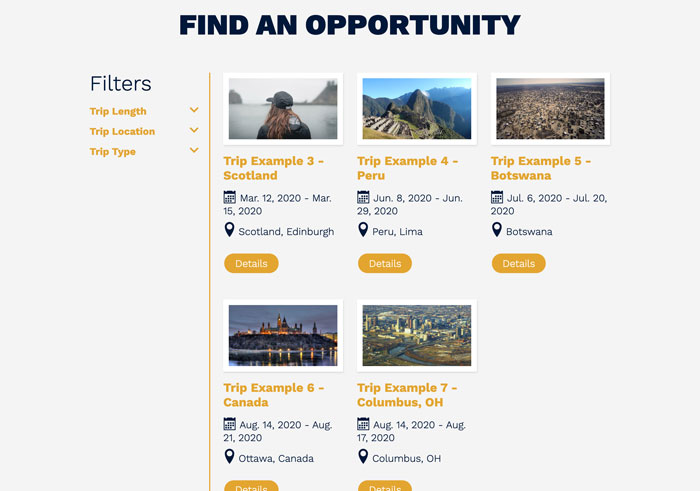Click calendar icon on Peru trip
The image size is (700, 491).
coord(363,198)
